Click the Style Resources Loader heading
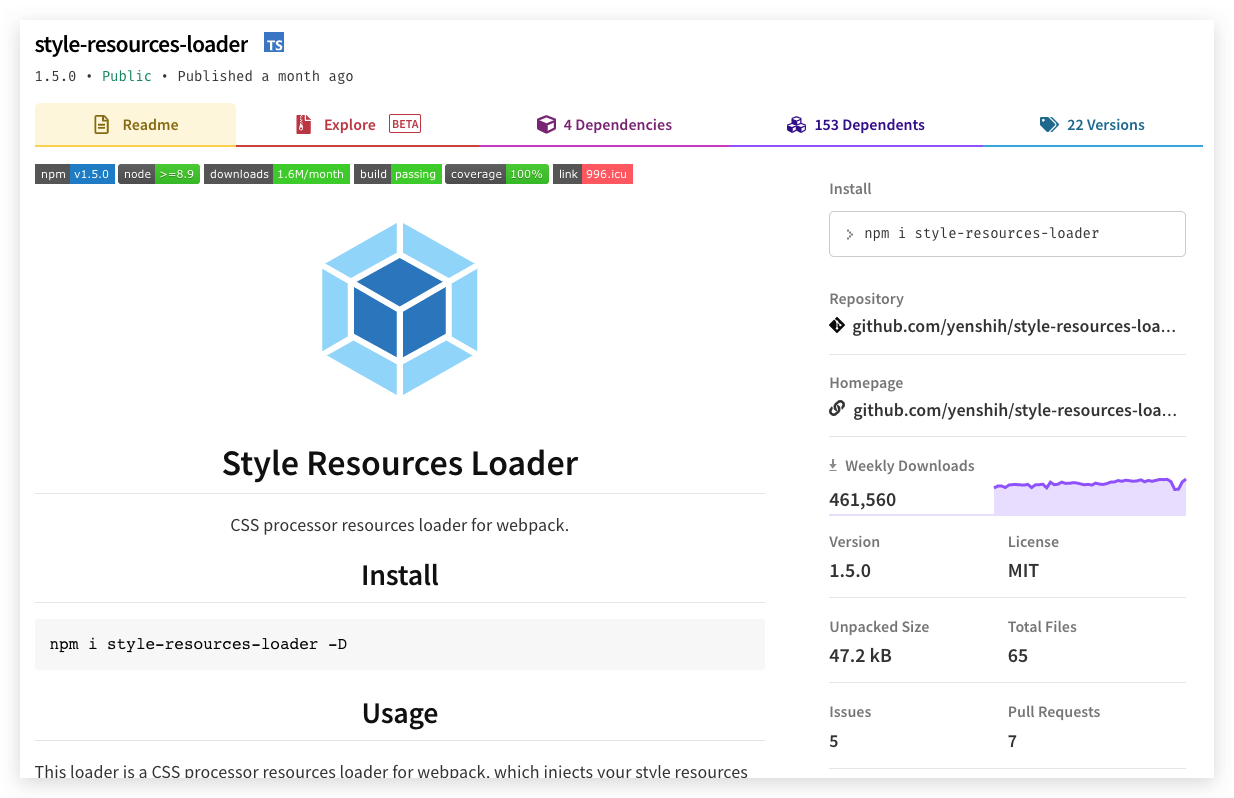This screenshot has height=798, width=1234. click(400, 463)
